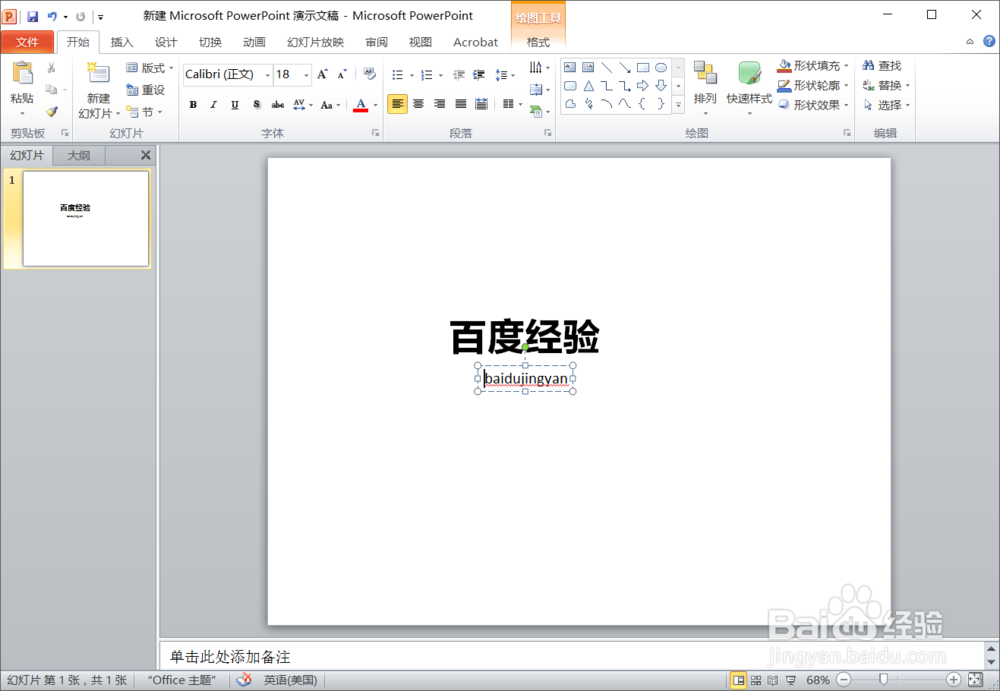1000x691 pixels.
Task: Increase font size with the large A
Action: (323, 74)
